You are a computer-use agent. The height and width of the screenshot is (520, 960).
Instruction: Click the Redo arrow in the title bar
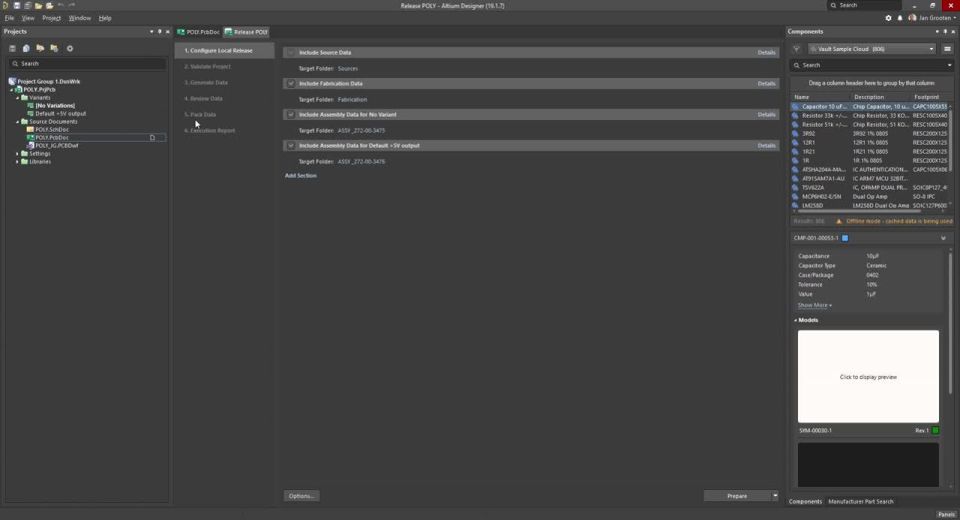[71, 6]
